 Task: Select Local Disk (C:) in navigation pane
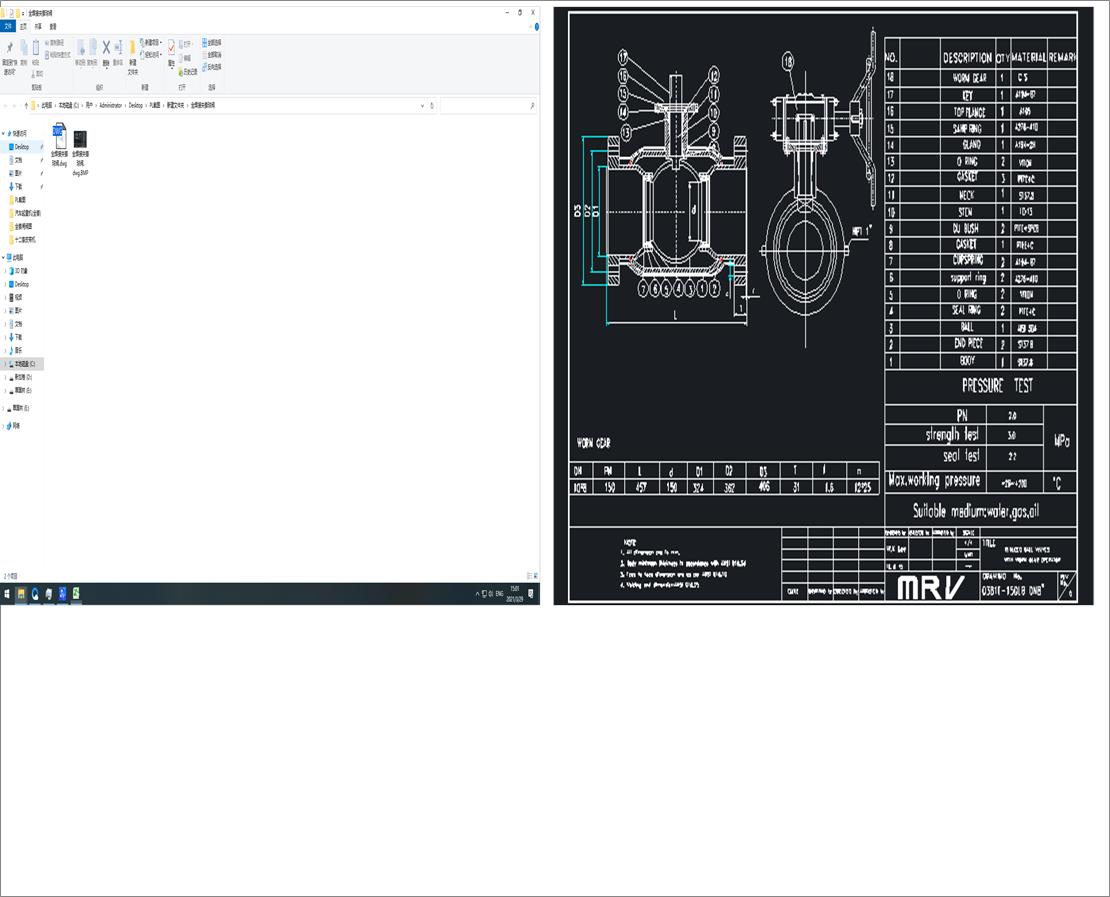(24, 363)
